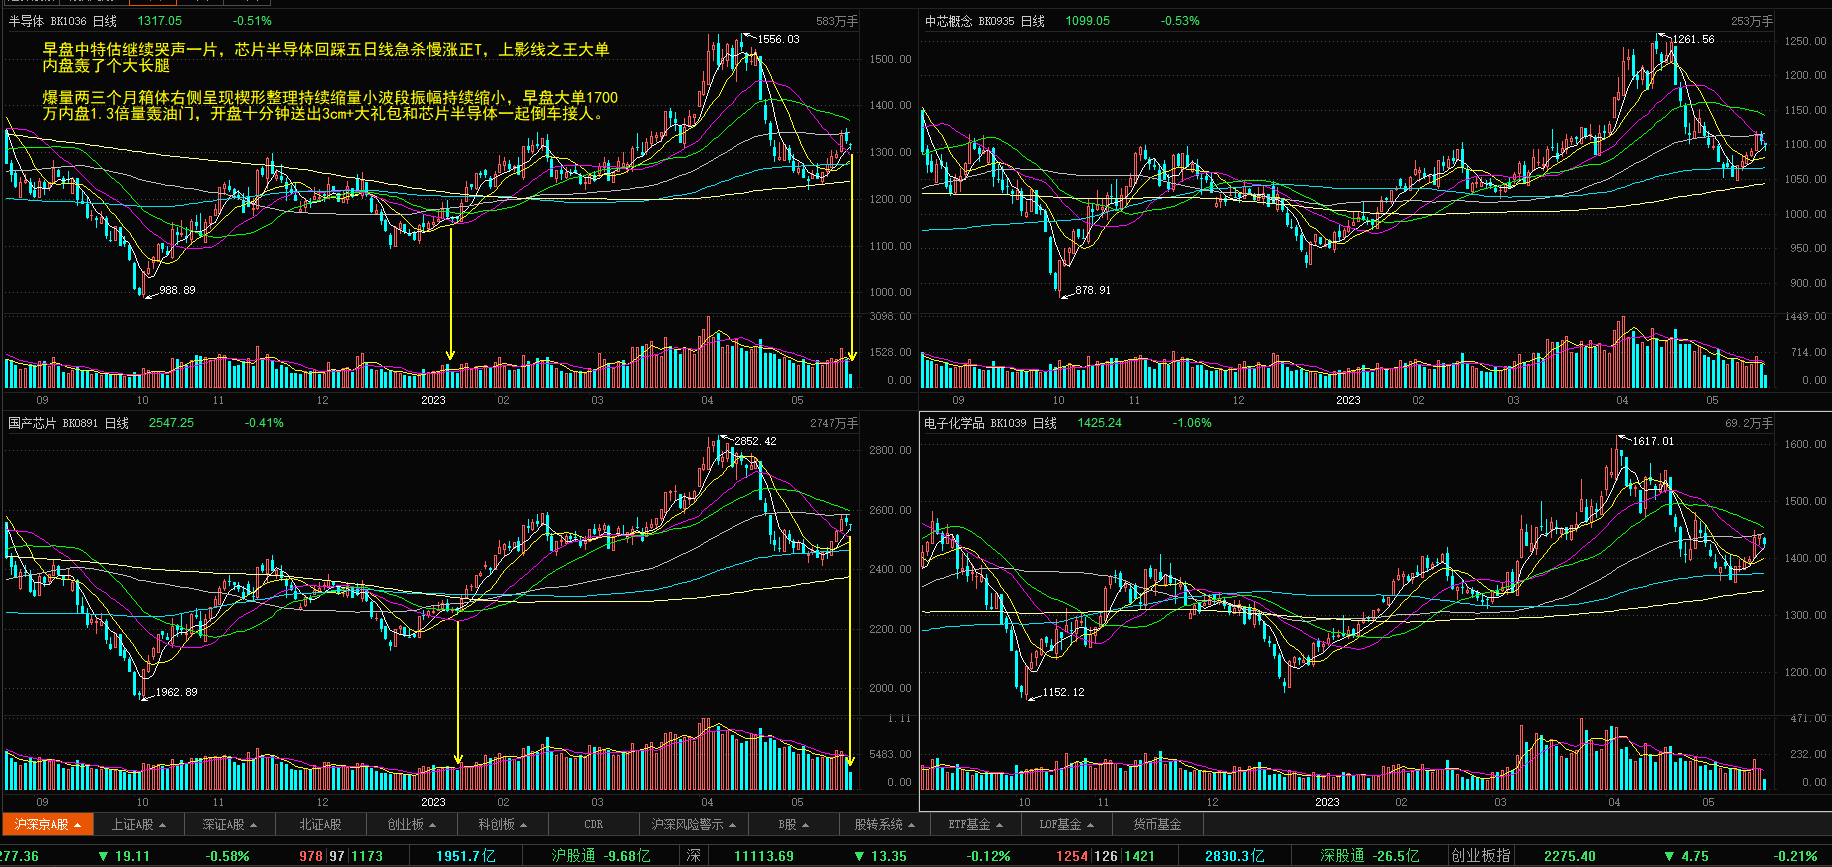Click the 创业板指 label in status bar
Image resolution: width=1832 pixels, height=867 pixels.
1481,856
